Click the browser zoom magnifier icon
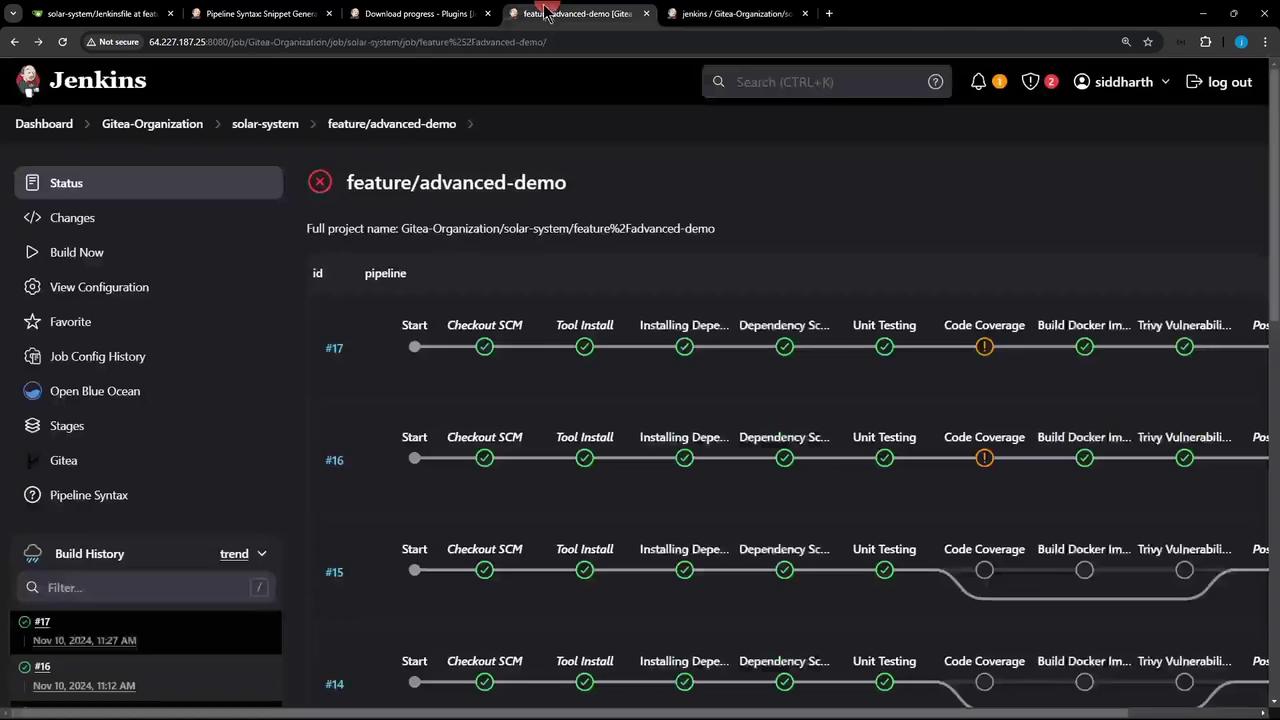This screenshot has height=720, width=1280. click(1126, 42)
